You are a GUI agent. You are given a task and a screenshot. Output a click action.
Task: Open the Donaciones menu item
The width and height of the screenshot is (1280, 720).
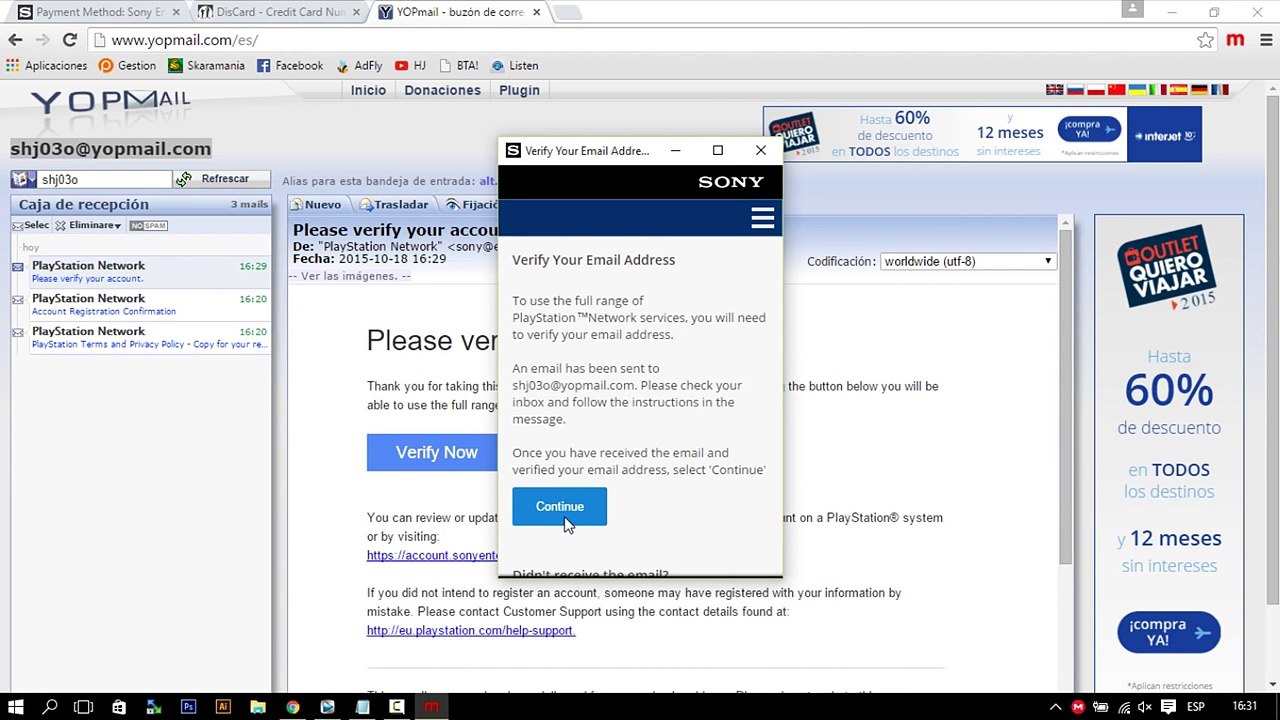click(442, 90)
